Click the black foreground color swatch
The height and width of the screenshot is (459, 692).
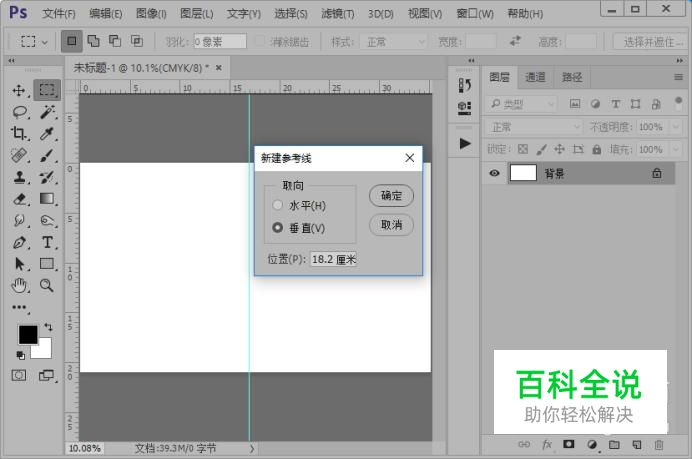[27, 334]
